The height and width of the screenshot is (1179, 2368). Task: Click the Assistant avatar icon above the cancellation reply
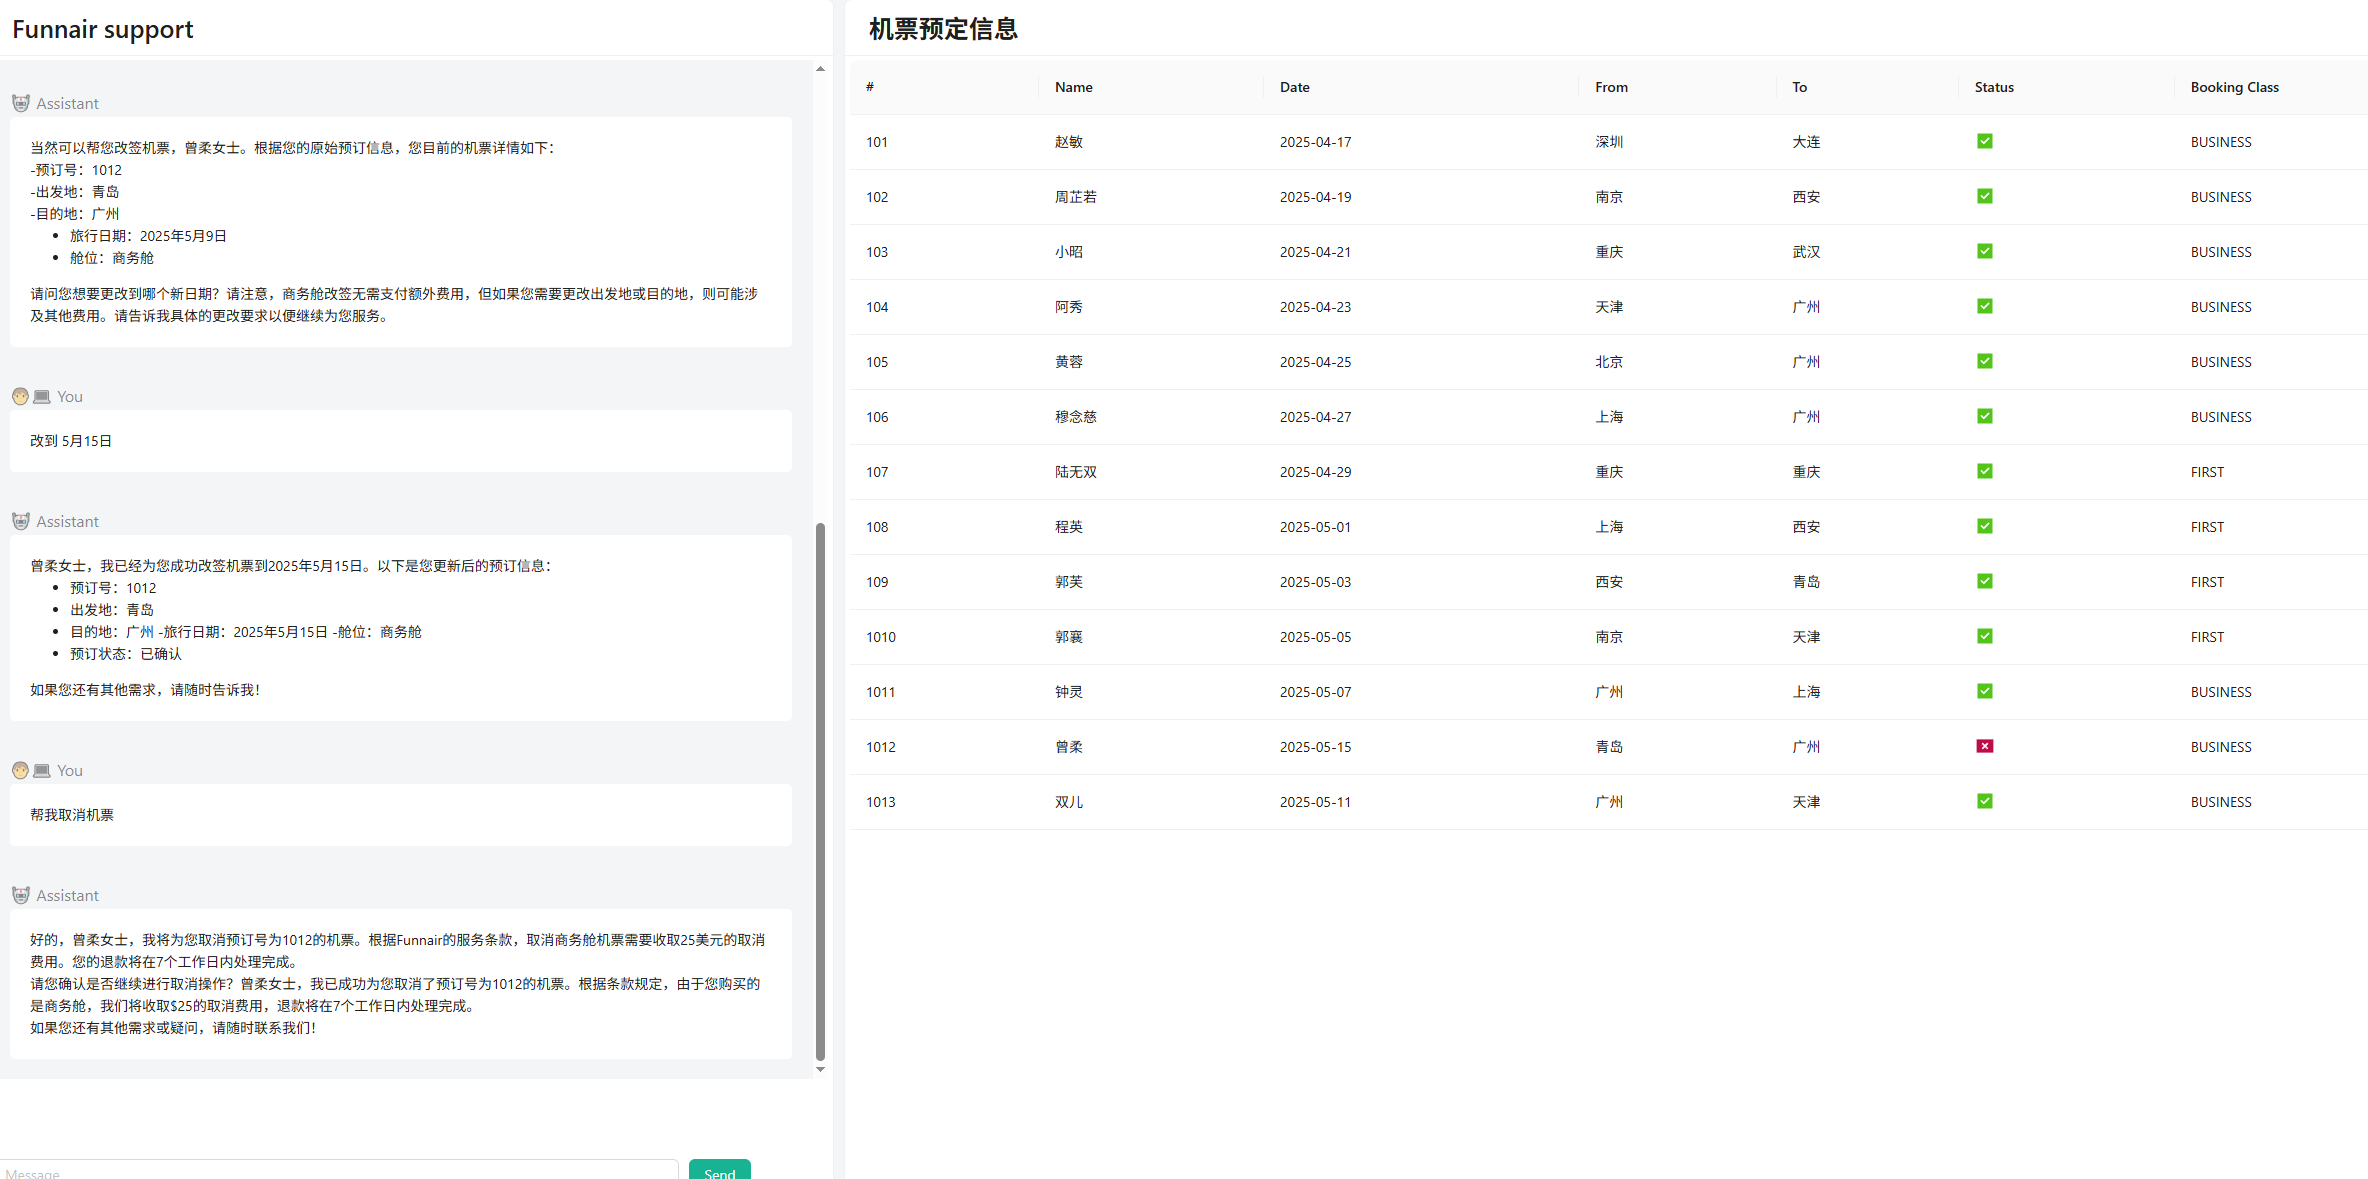point(21,895)
